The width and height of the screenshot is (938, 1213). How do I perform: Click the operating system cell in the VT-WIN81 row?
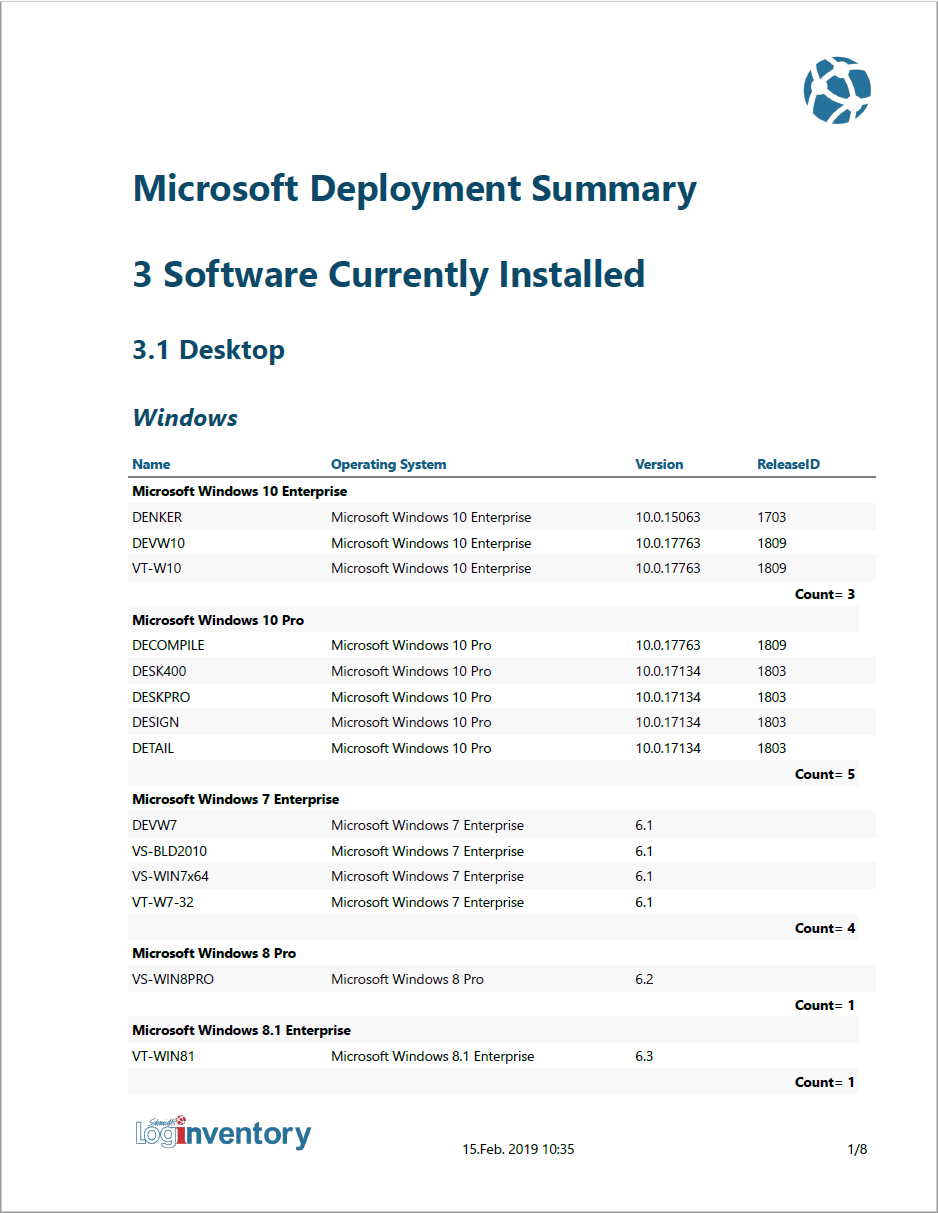(433, 1056)
